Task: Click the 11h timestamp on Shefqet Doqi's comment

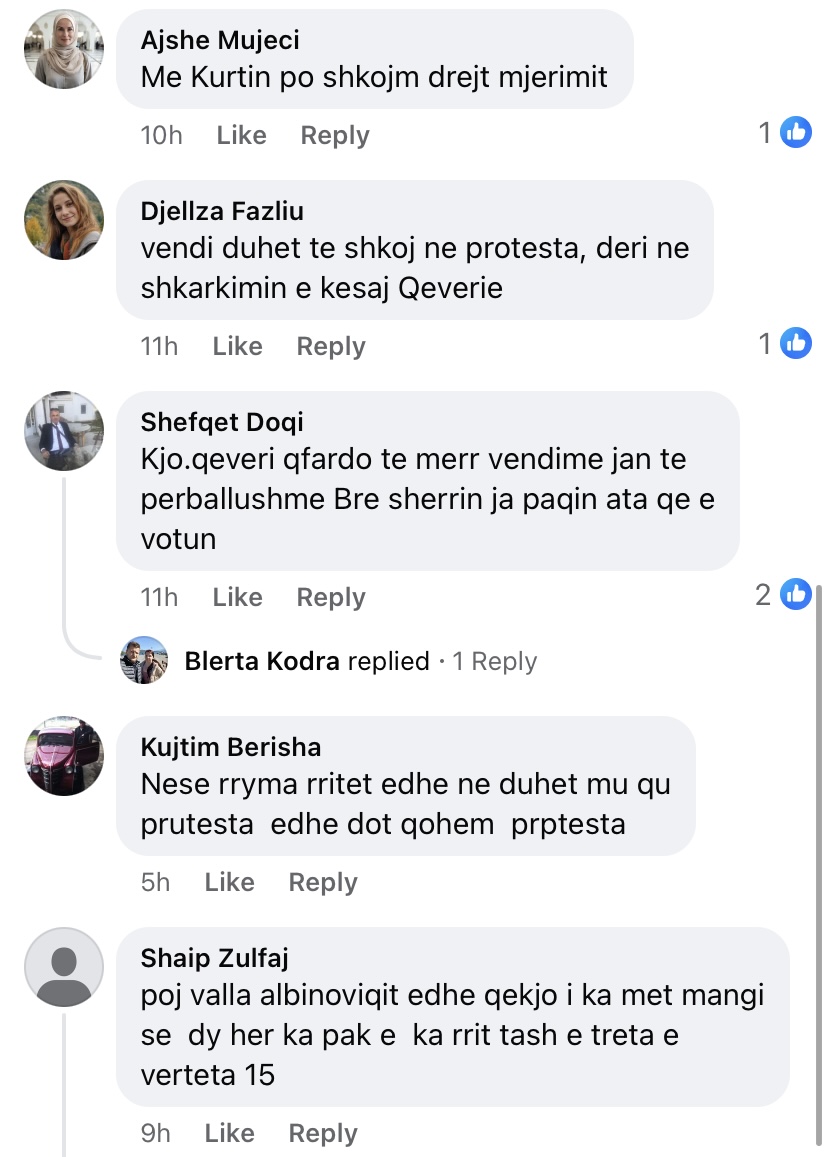Action: 159,597
